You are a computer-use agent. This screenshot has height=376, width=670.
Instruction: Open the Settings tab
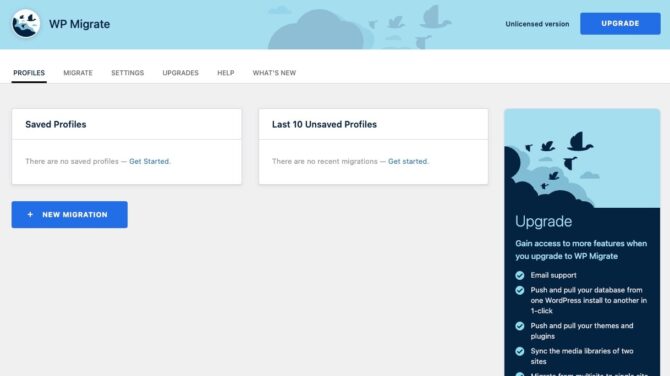(x=127, y=73)
